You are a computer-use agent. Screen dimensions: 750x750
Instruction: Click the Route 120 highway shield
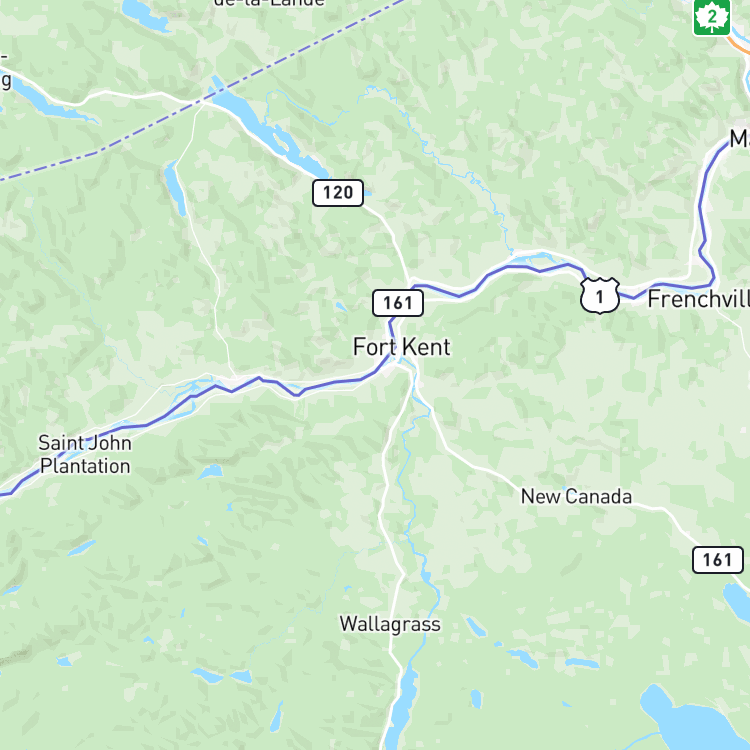pyautogui.click(x=338, y=193)
